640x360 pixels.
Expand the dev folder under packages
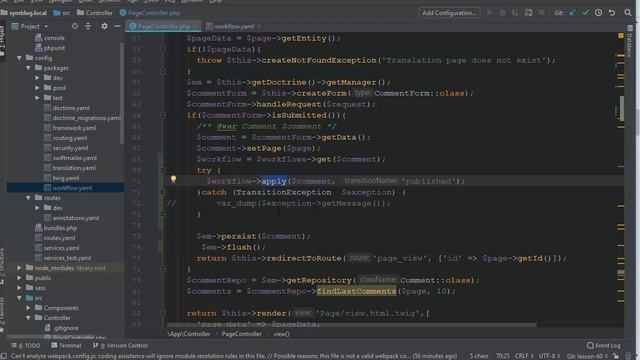tap(37, 78)
